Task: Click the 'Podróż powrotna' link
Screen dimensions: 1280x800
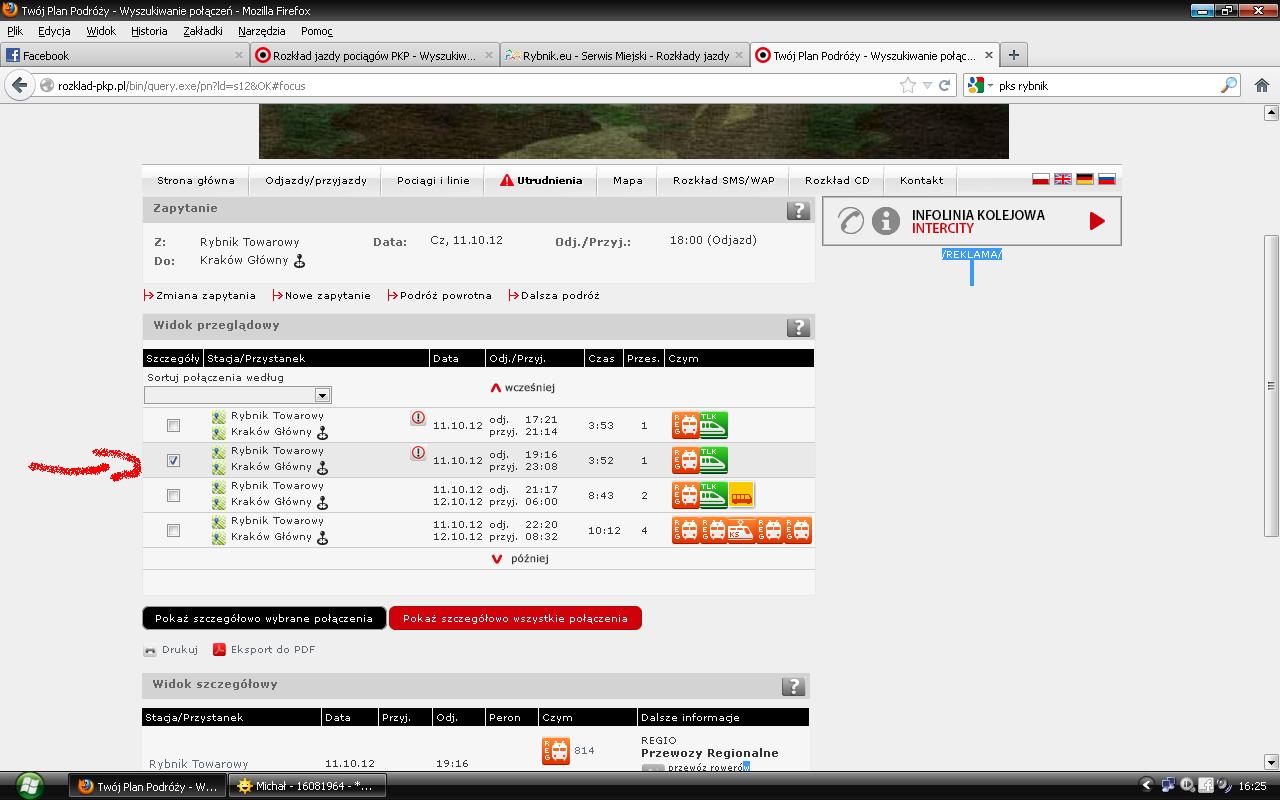Action: tap(445, 296)
